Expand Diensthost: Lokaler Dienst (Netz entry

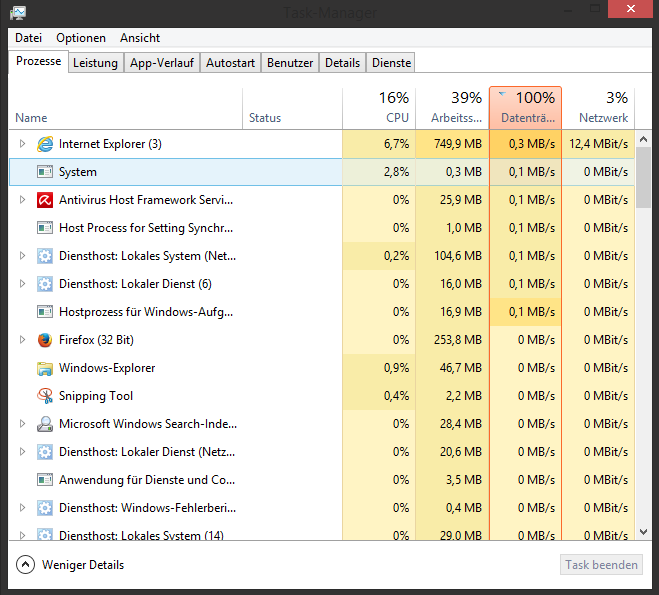tap(22, 451)
